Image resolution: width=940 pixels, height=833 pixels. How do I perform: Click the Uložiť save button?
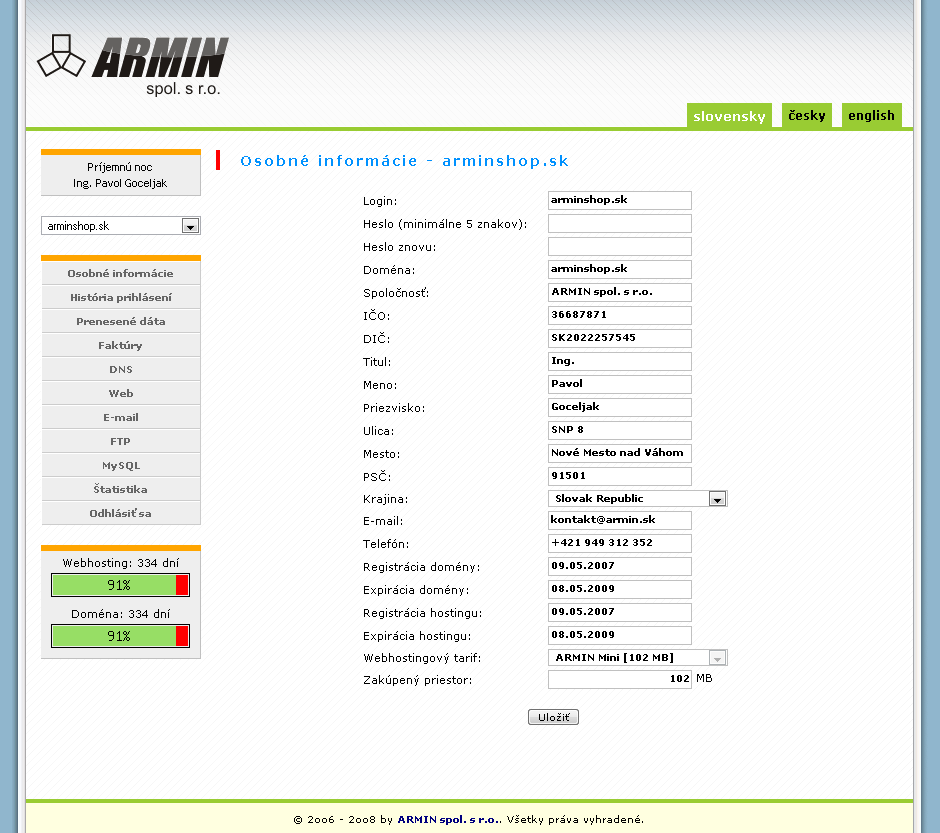(x=553, y=717)
